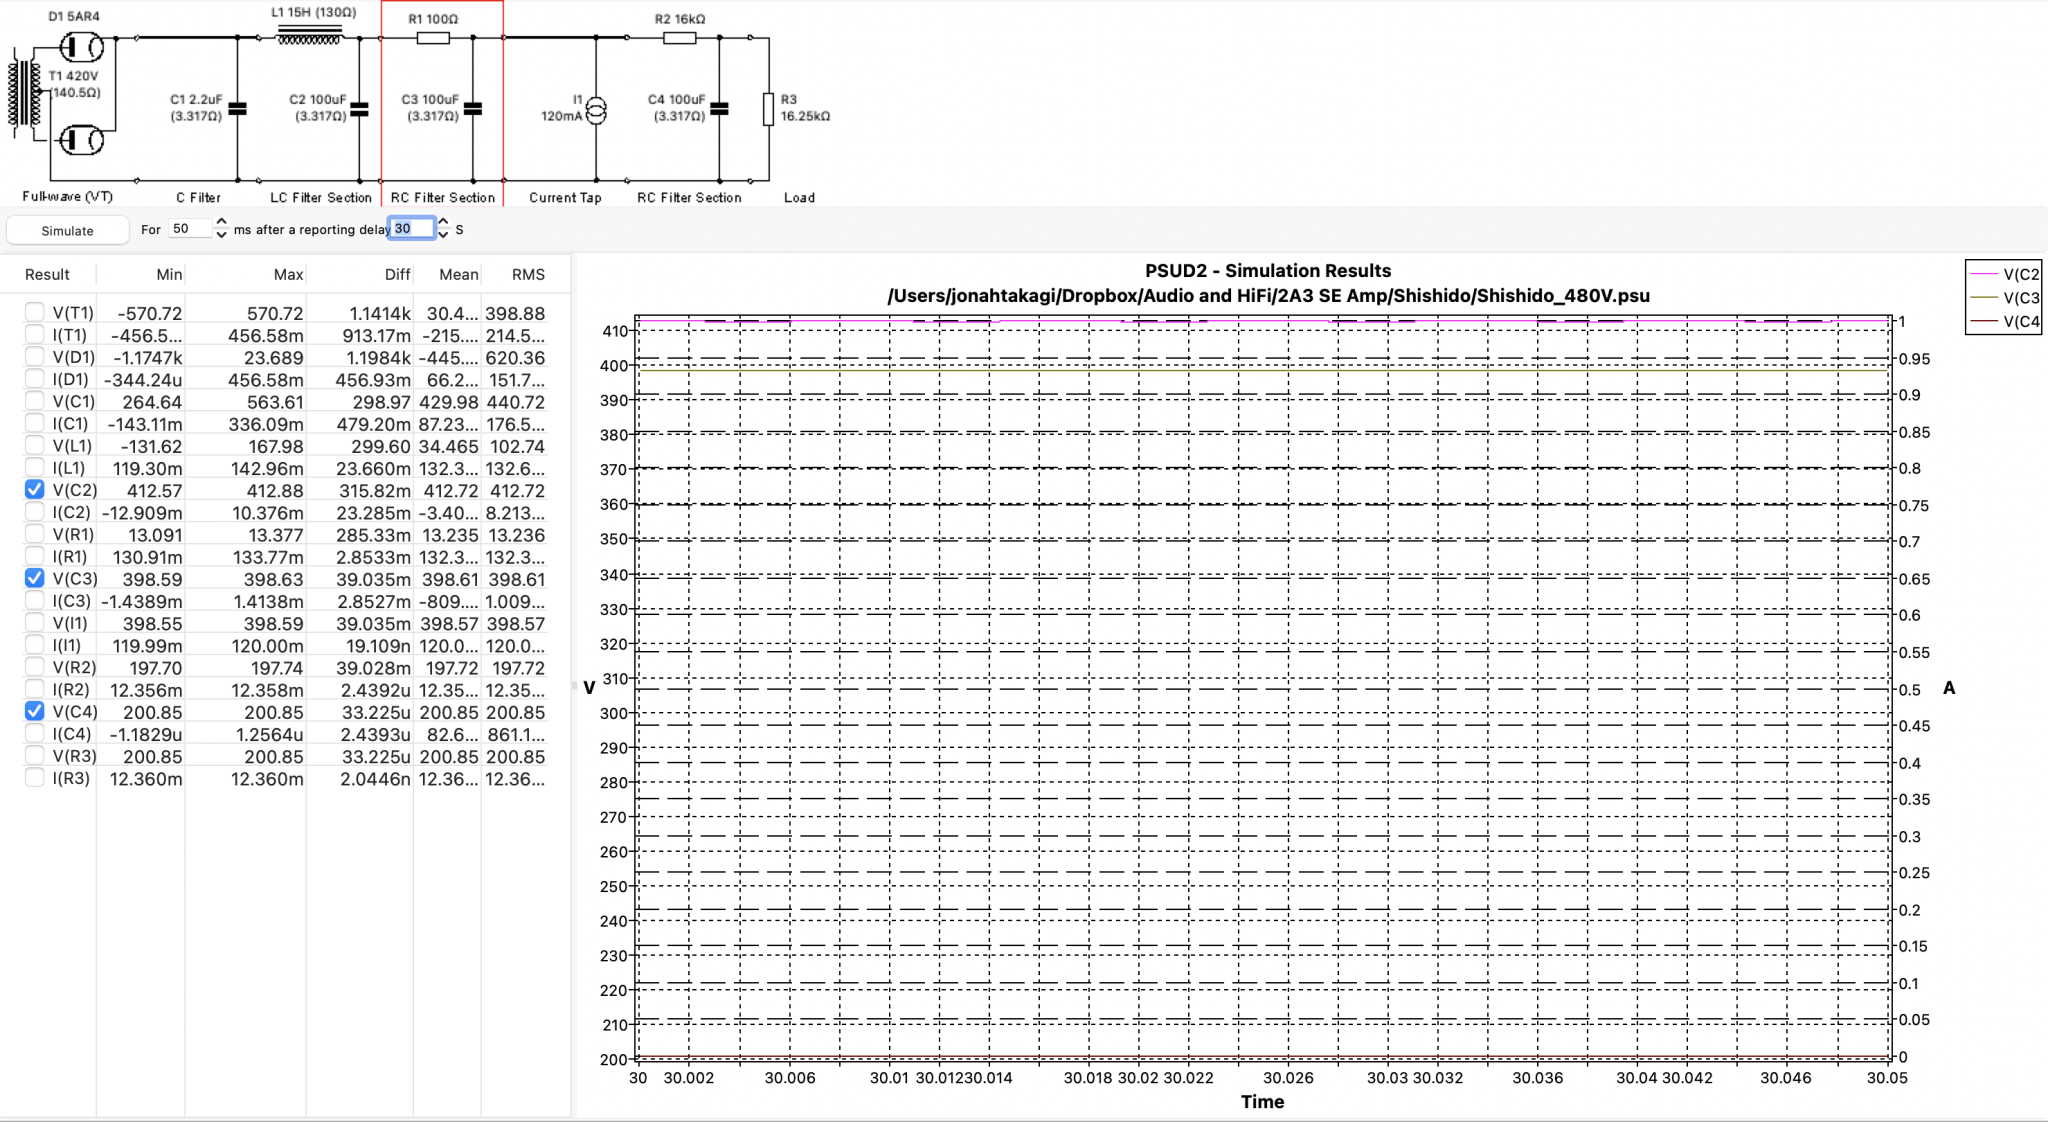Screen dimensions: 2048x1122
Task: Click the Result column header
Action: click(47, 274)
